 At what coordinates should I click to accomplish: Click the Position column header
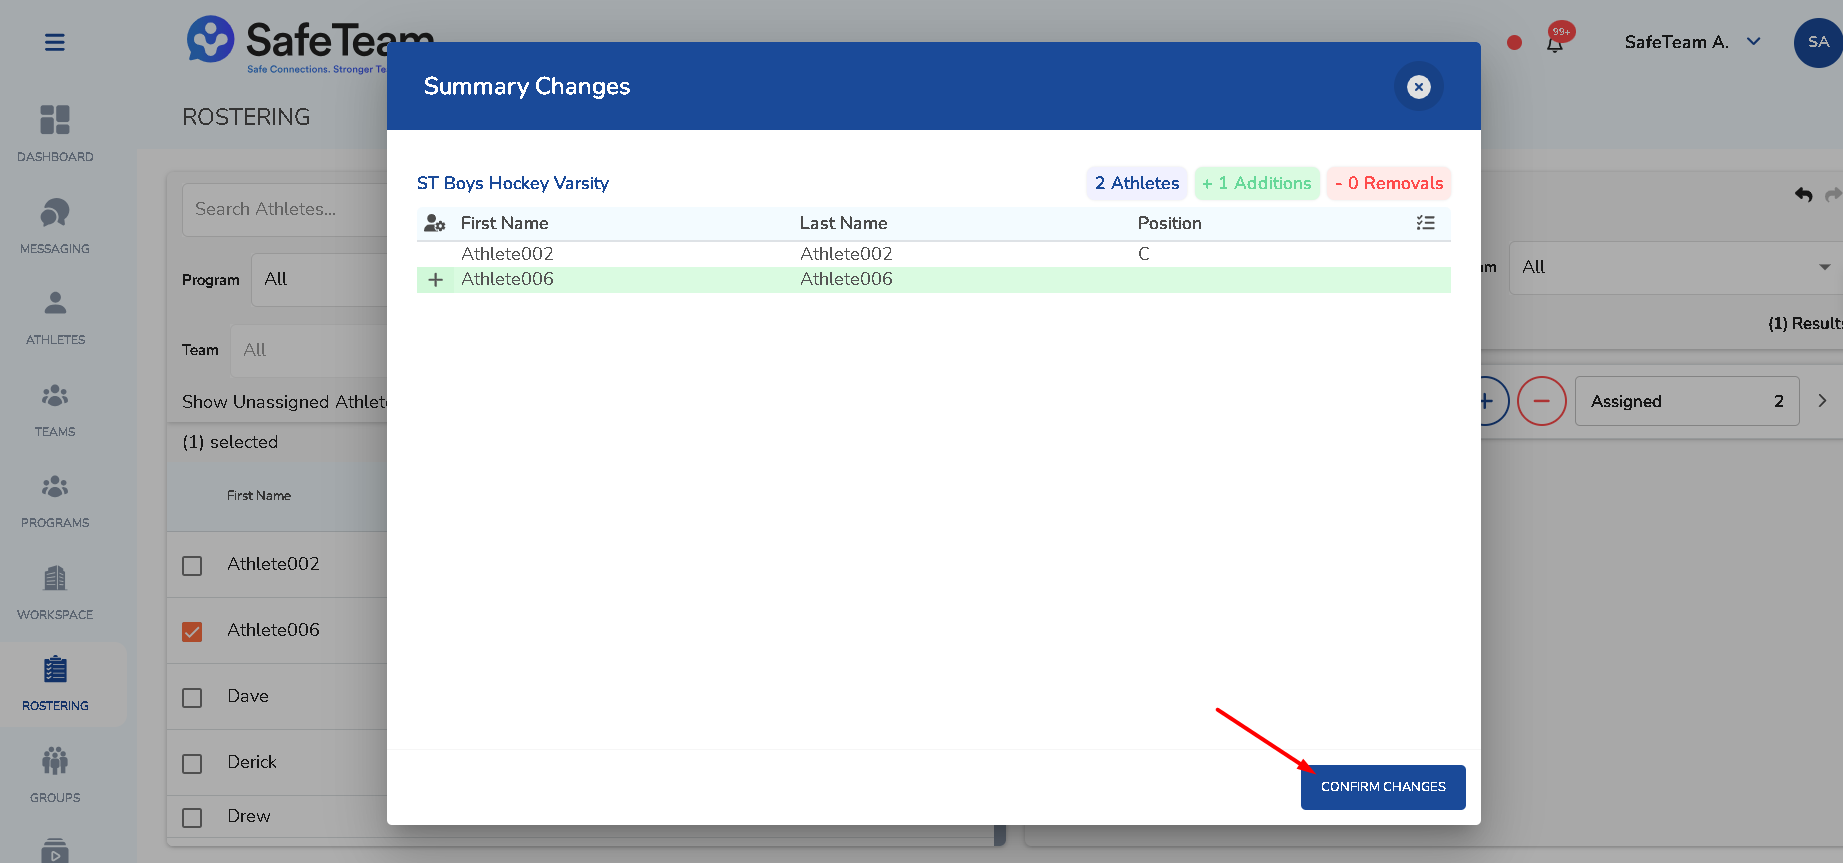(x=1169, y=223)
